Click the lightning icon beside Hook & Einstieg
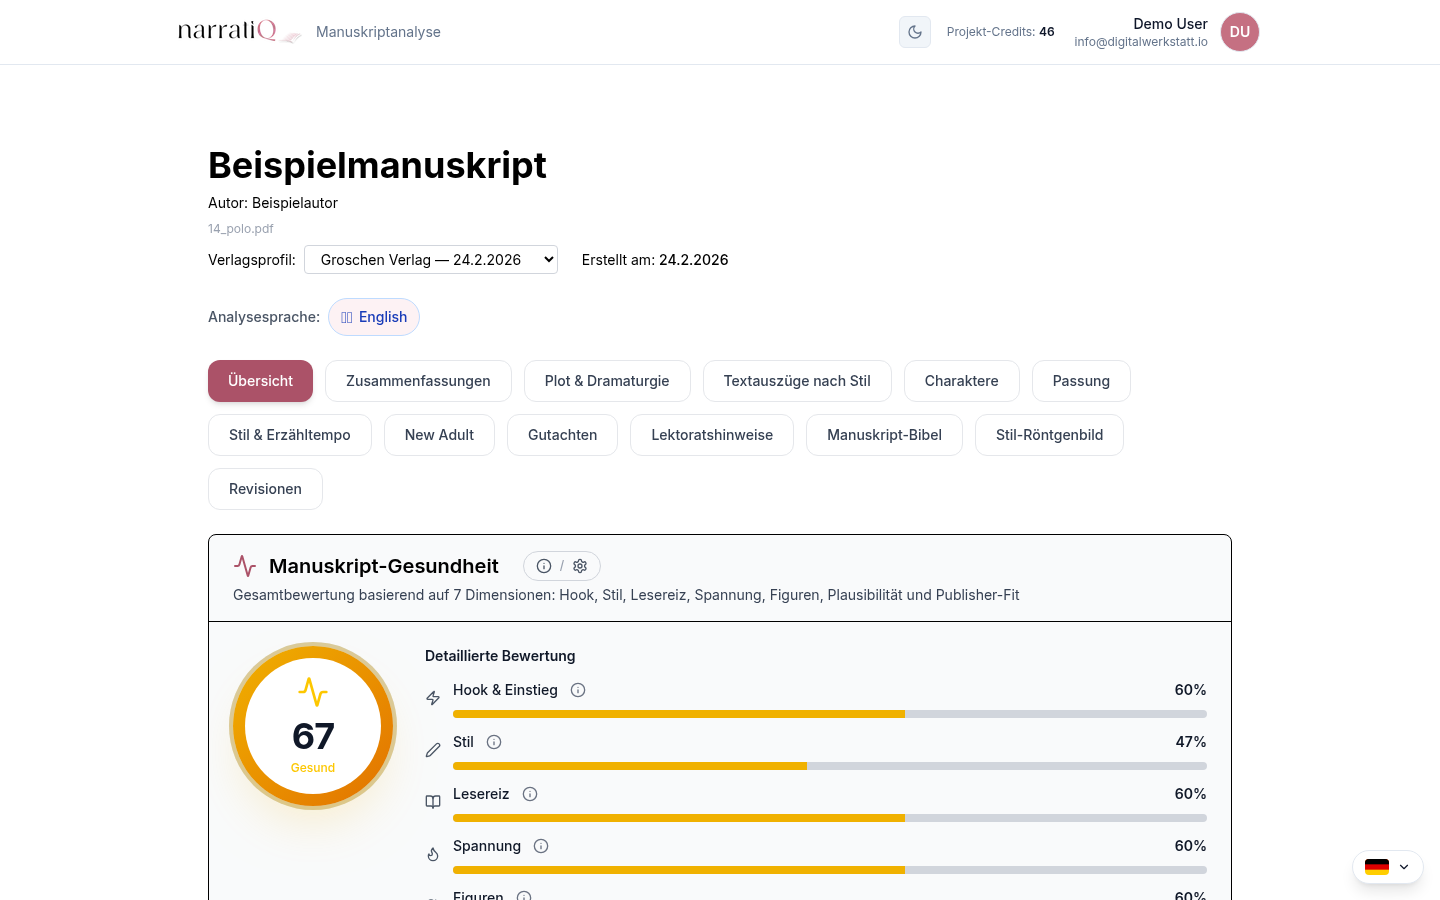 433,697
